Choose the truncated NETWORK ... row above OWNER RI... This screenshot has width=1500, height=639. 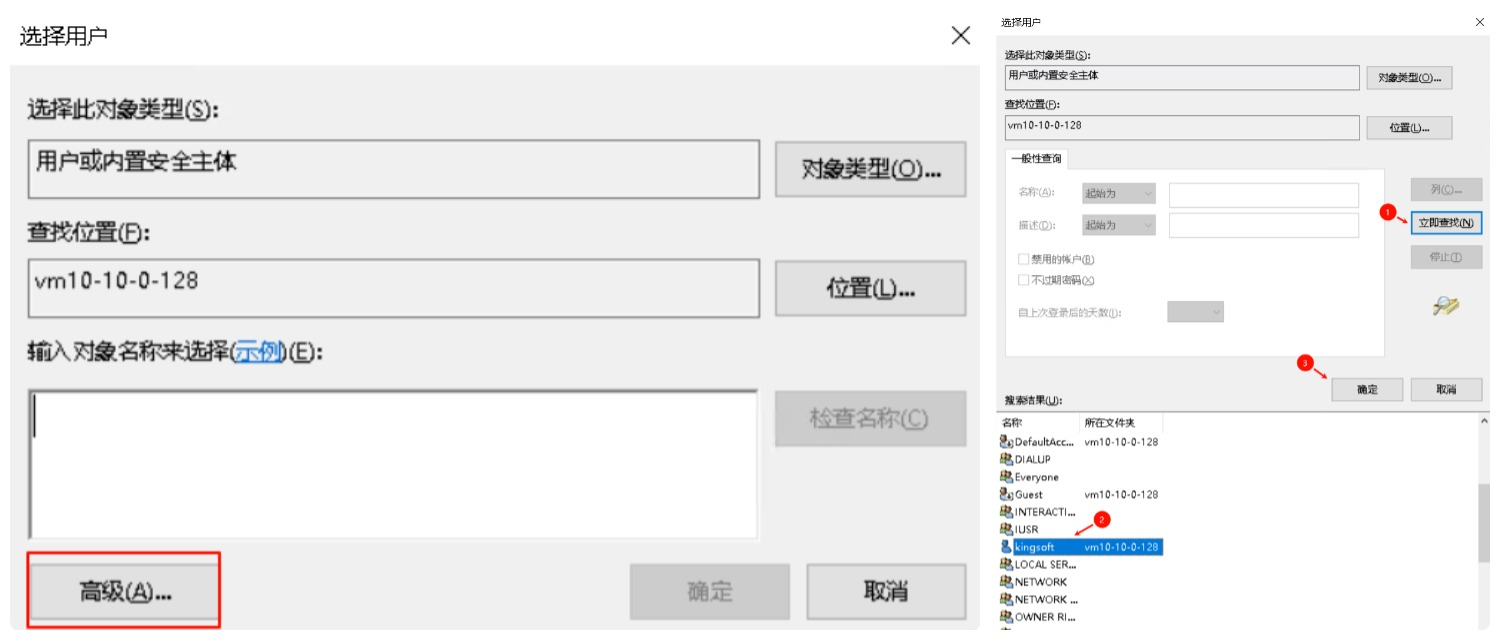(1039, 599)
